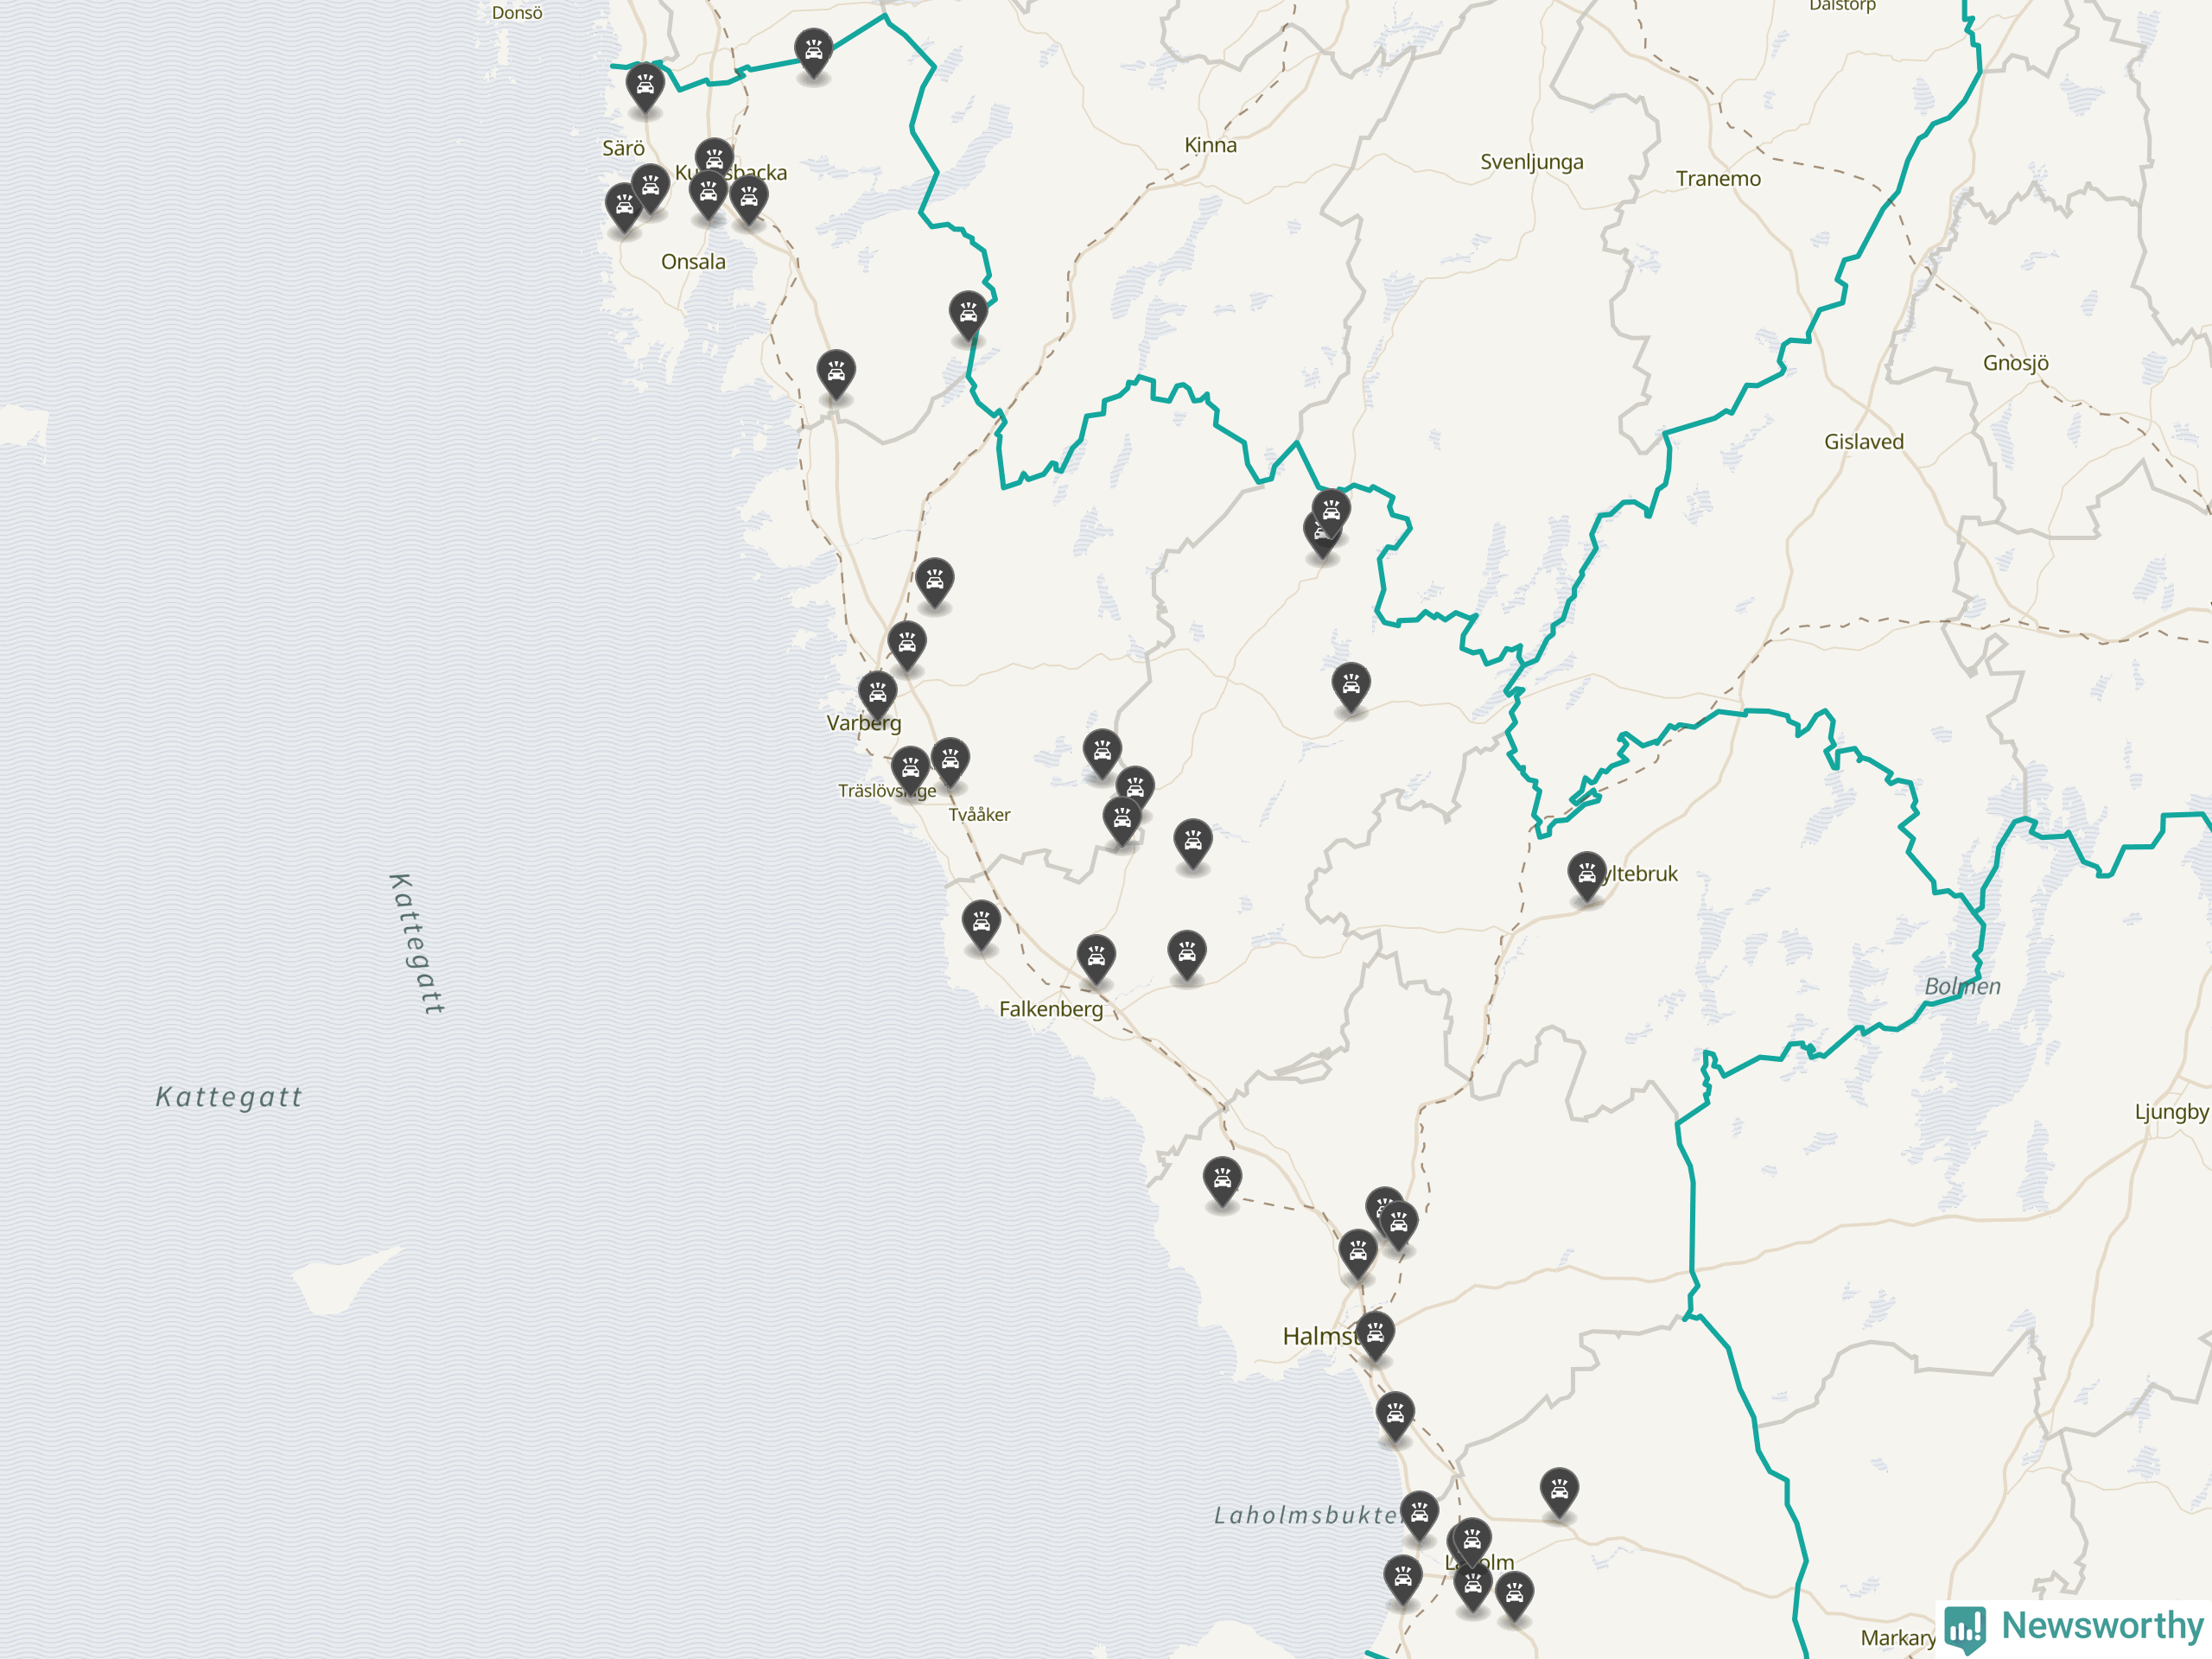Open the car marker at Halmstad
Image resolution: width=2212 pixels, height=1659 pixels.
tap(1375, 1336)
